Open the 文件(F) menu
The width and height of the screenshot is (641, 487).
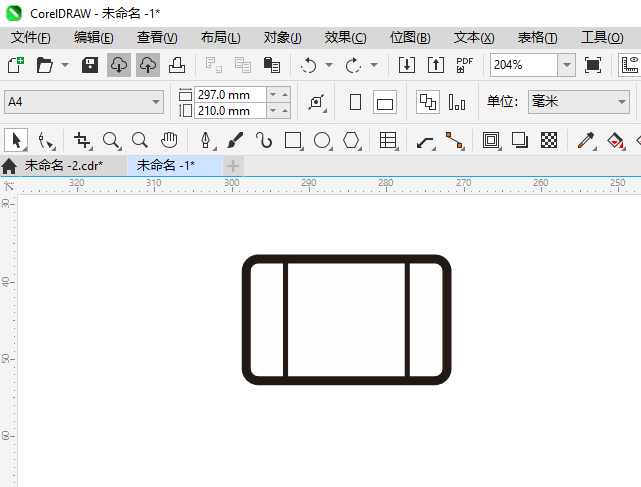pos(30,37)
